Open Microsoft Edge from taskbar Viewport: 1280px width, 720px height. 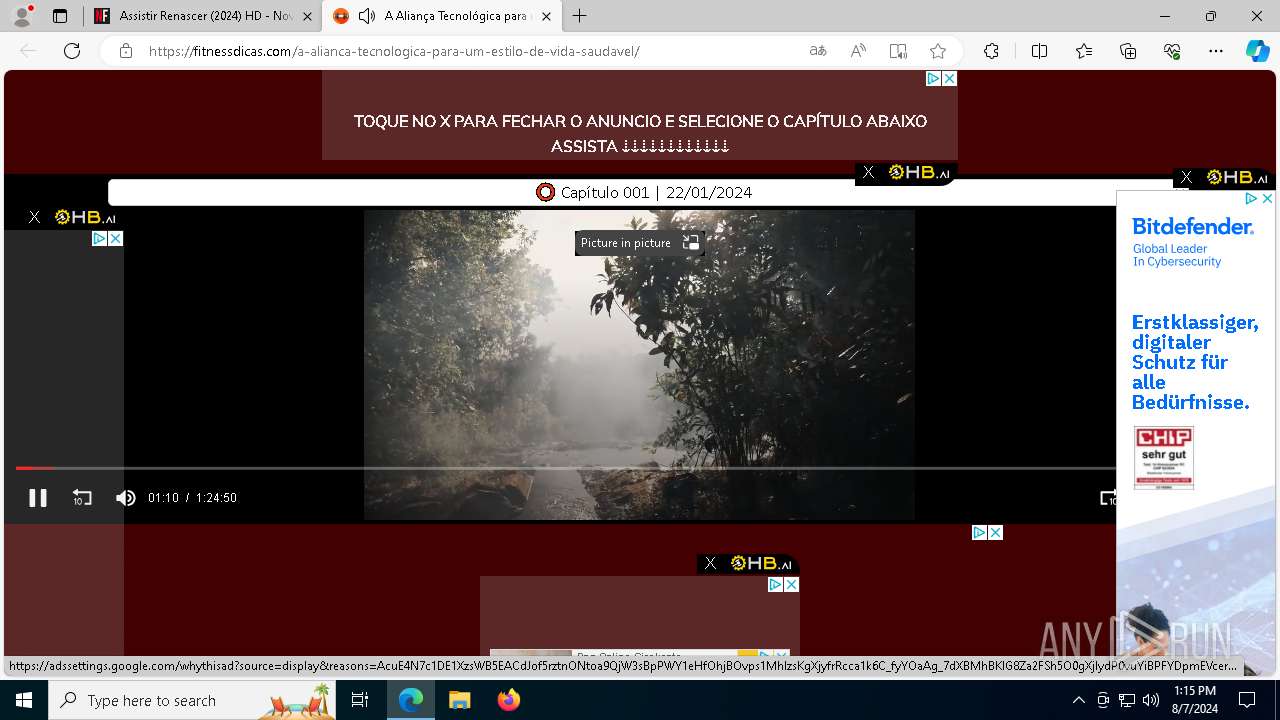point(411,700)
